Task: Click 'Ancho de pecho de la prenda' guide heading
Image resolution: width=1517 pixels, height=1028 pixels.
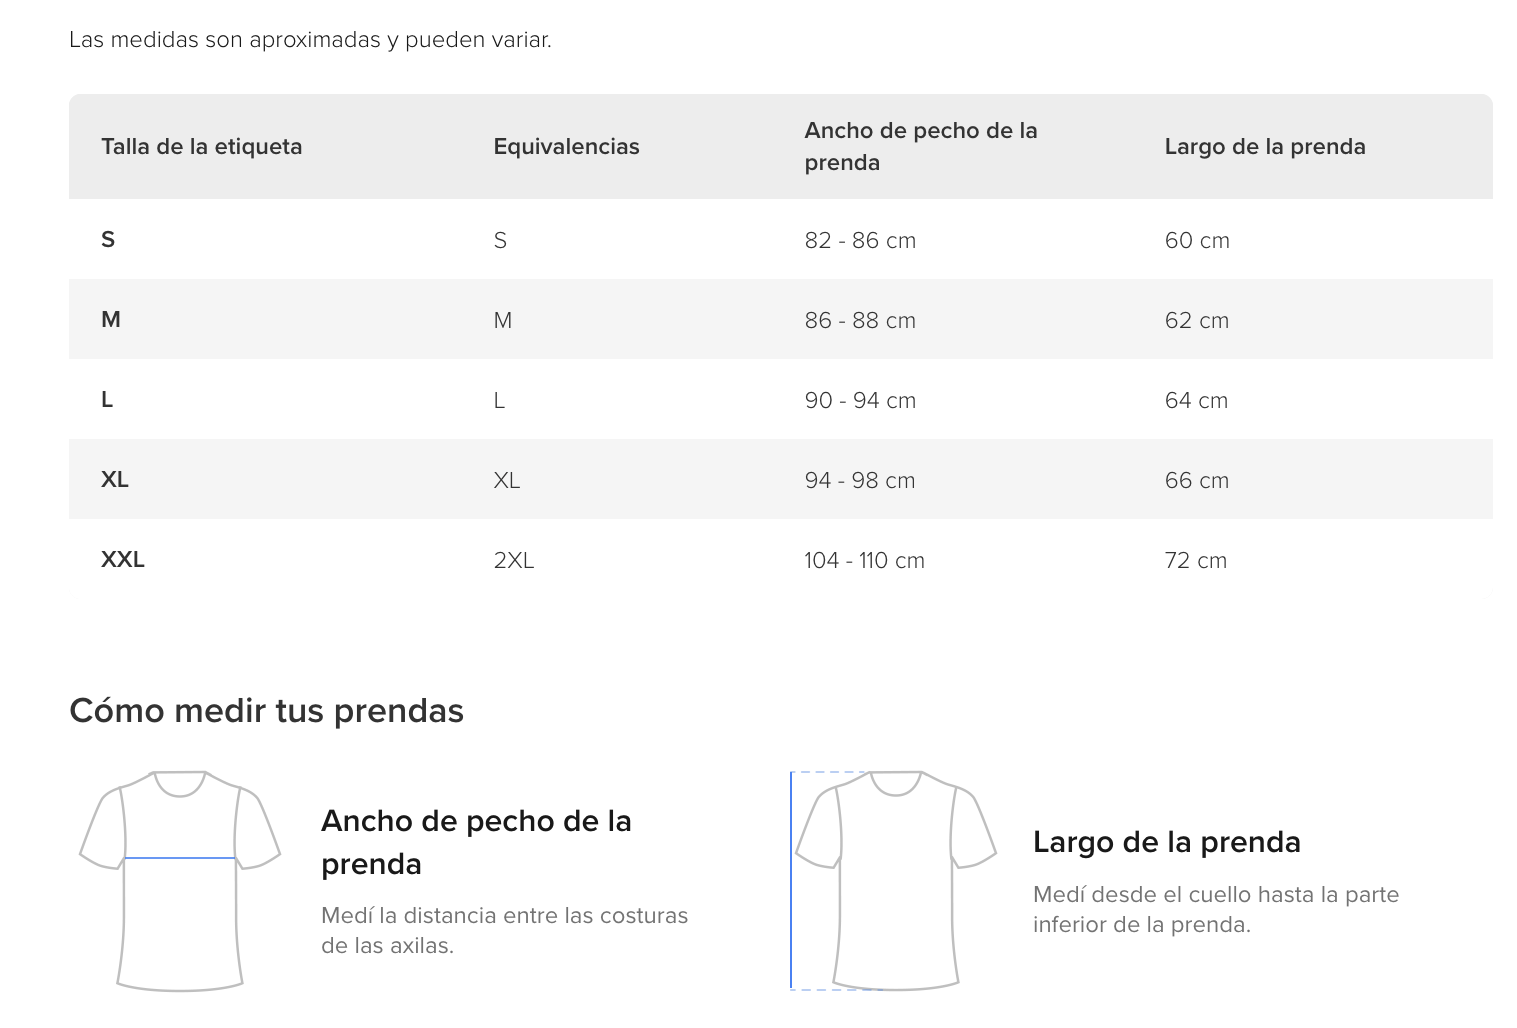Action: (x=476, y=842)
